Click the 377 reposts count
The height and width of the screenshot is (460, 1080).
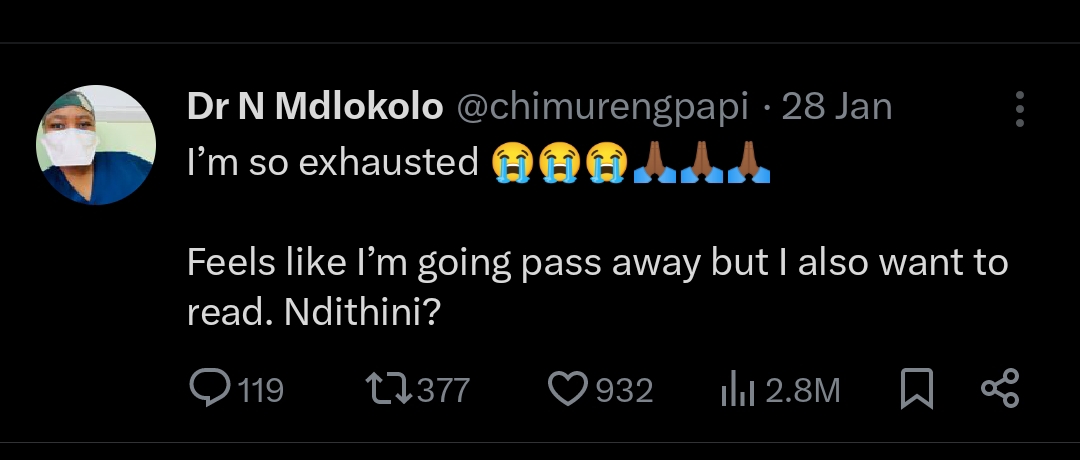click(x=443, y=390)
